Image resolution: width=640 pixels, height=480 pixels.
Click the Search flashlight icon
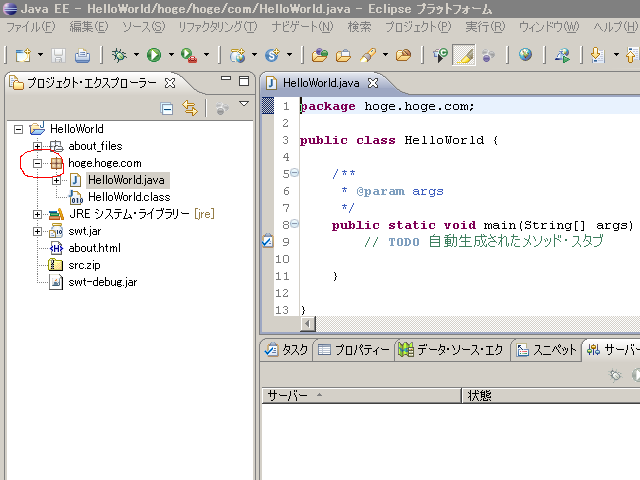point(368,55)
